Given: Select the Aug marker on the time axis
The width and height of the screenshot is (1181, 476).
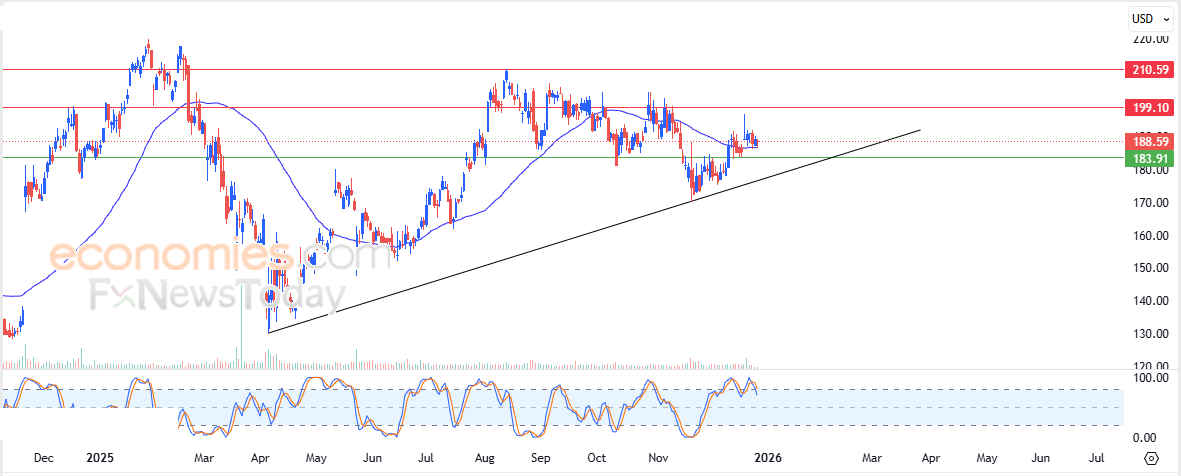Looking at the screenshot, I should coord(485,458).
